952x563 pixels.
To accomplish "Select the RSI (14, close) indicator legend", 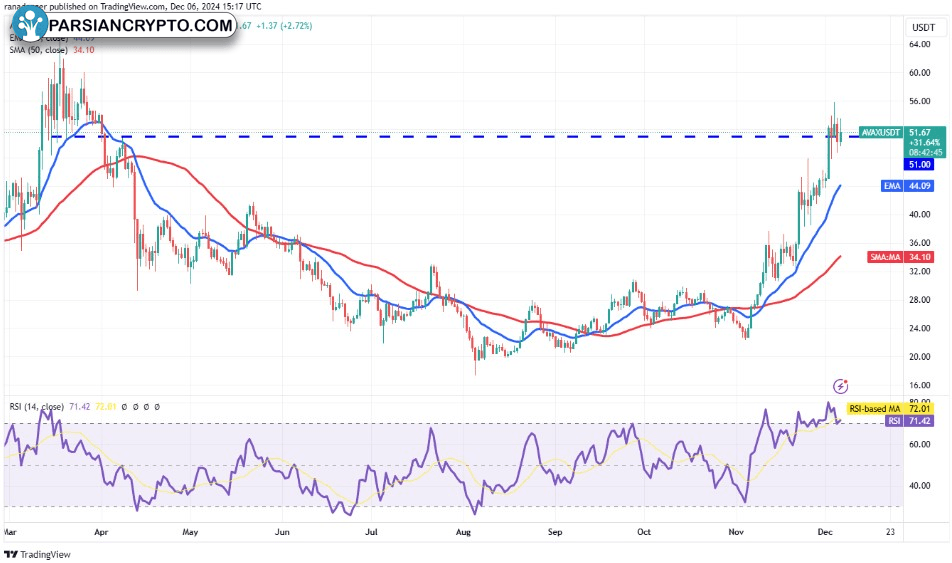I will click(36, 407).
